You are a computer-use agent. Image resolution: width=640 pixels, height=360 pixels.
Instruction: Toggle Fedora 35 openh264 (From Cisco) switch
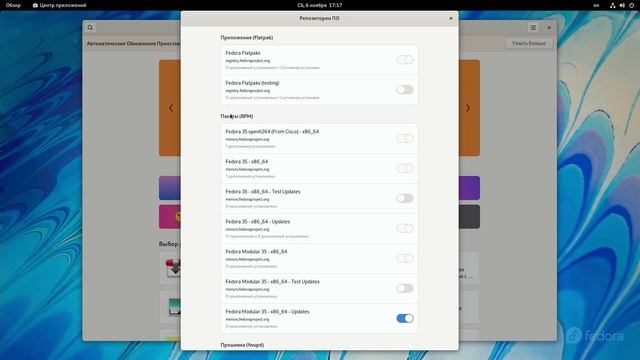coord(404,138)
